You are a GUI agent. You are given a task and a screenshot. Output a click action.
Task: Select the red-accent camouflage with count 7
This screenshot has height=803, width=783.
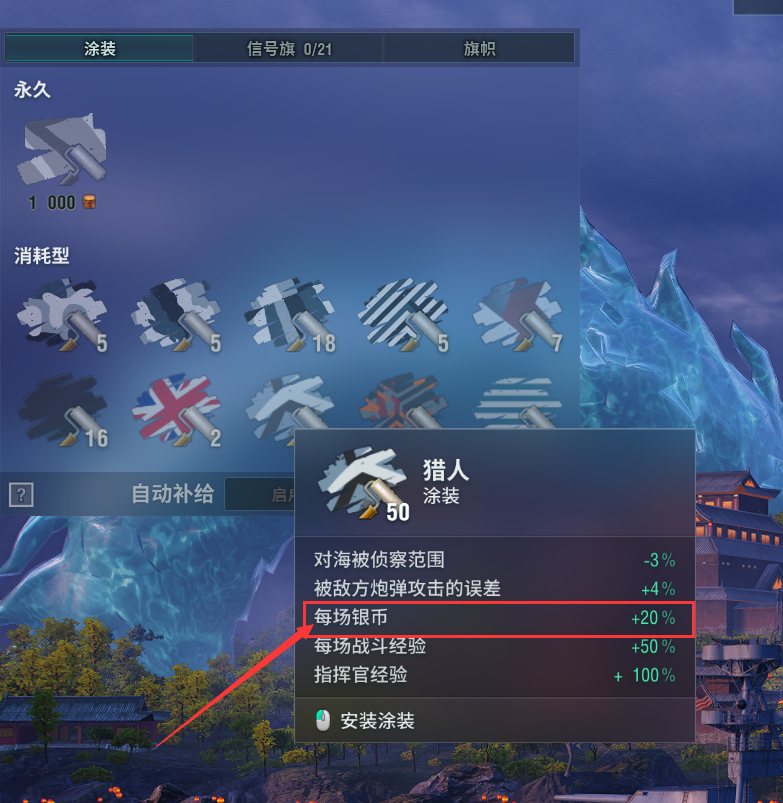click(x=517, y=315)
